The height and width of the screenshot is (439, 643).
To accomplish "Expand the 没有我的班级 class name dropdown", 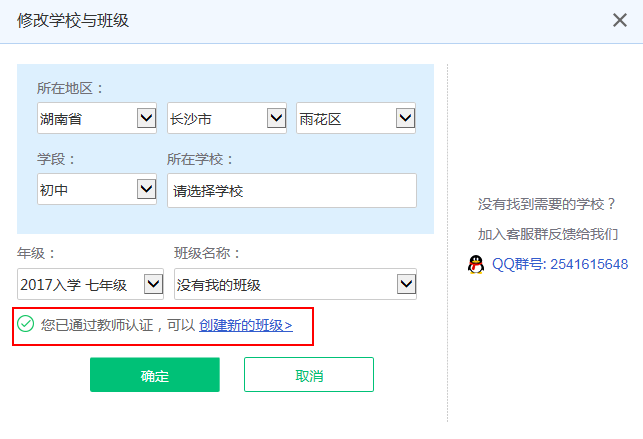I will click(x=295, y=284).
